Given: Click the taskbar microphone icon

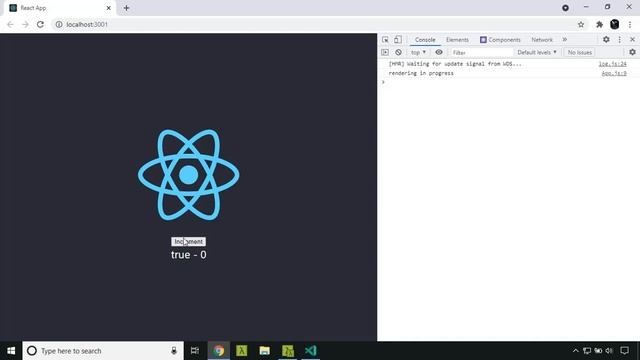Looking at the screenshot, I should (174, 351).
